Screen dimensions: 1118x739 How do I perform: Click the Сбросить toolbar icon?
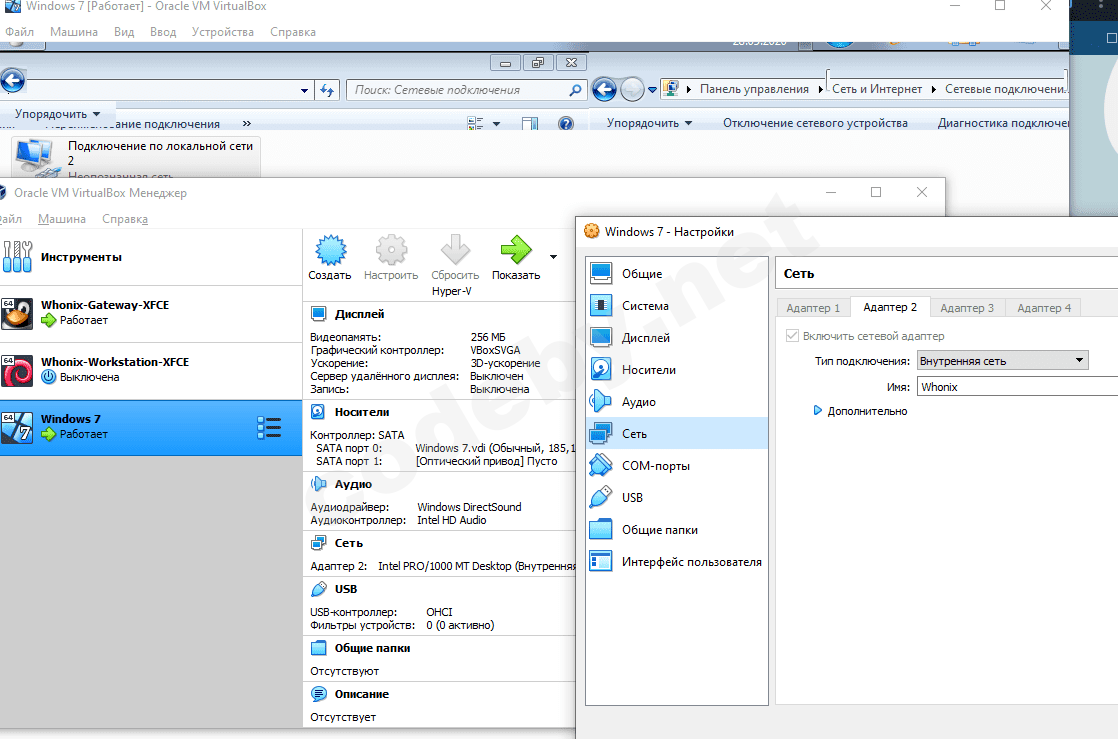coord(455,251)
